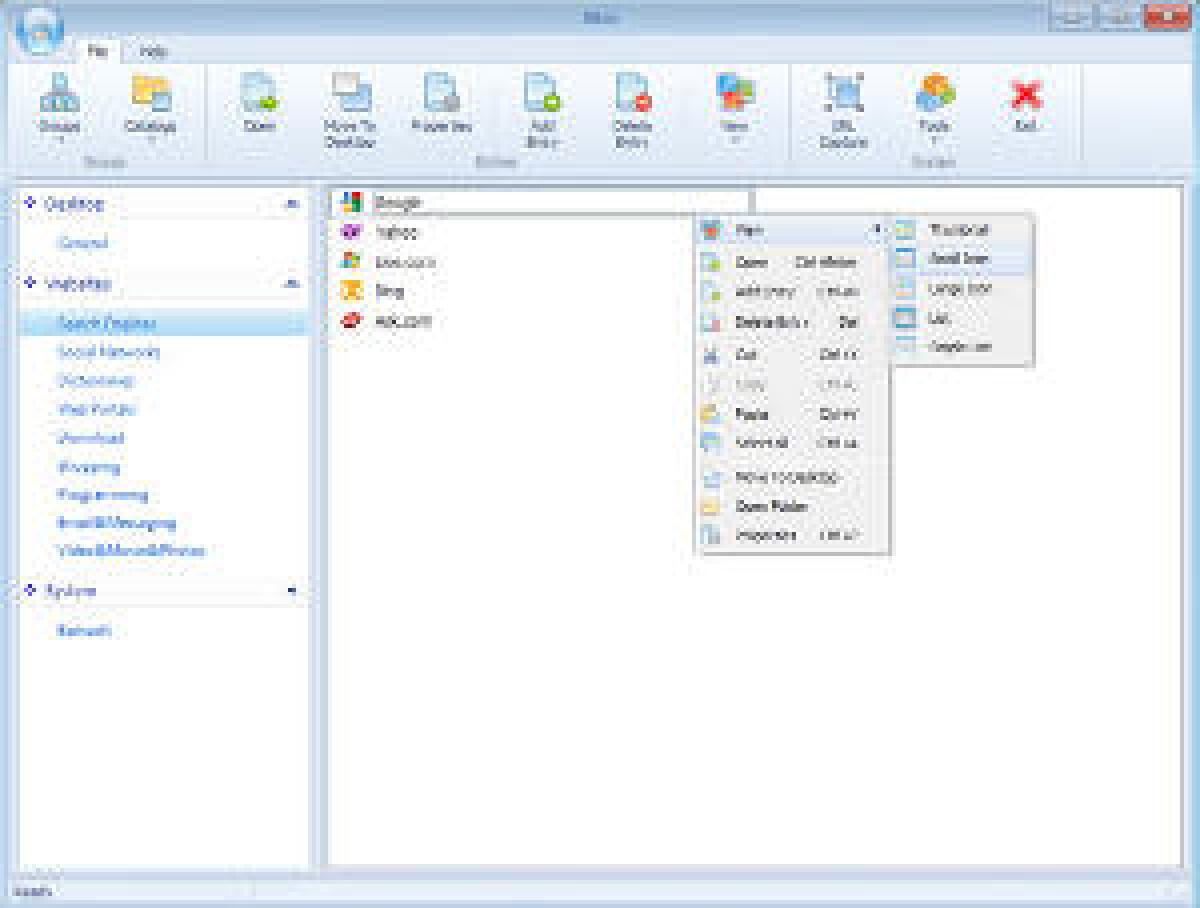Pick List in the View submenu
The image size is (1200, 908).
point(960,318)
